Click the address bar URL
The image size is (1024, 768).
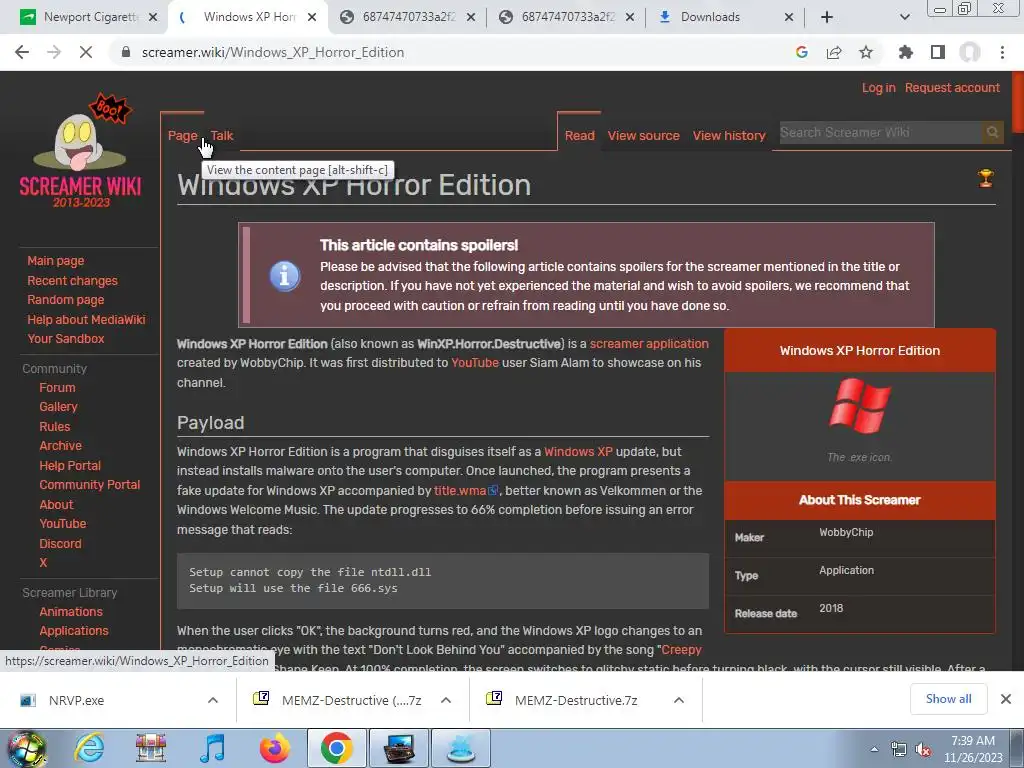[x=272, y=52]
